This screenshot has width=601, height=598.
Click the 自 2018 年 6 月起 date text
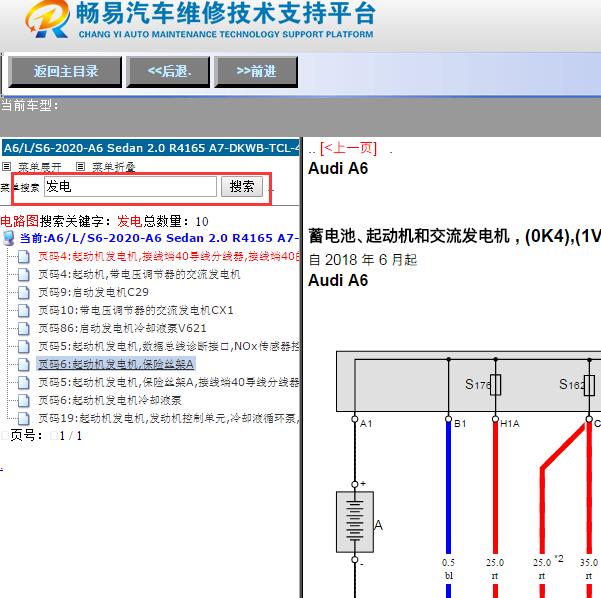tap(363, 260)
